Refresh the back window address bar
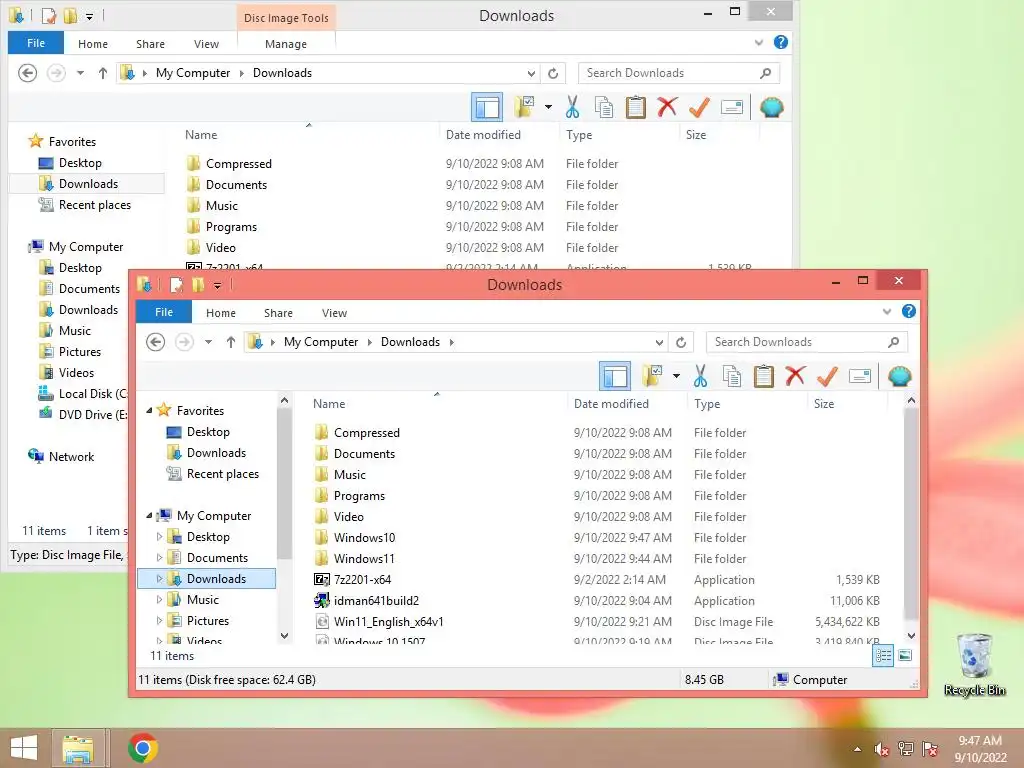The image size is (1024, 768). [553, 73]
